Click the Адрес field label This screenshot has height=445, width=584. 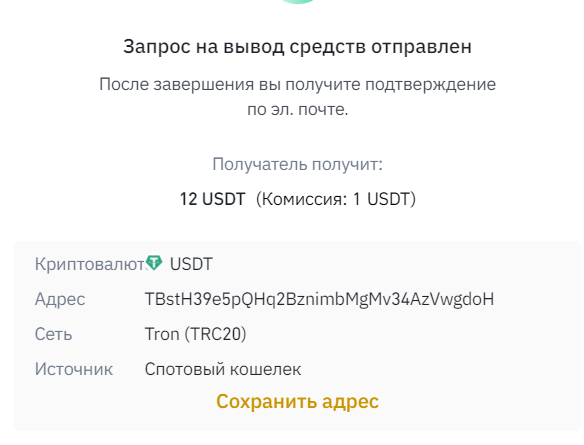tap(60, 299)
